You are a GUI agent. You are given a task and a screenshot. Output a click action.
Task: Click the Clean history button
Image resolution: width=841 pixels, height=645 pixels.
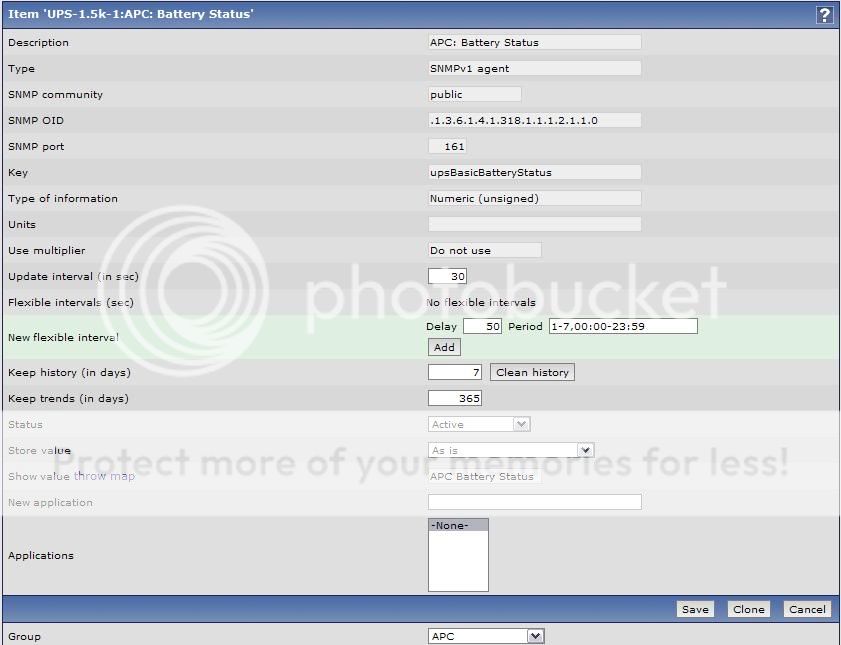tap(532, 372)
